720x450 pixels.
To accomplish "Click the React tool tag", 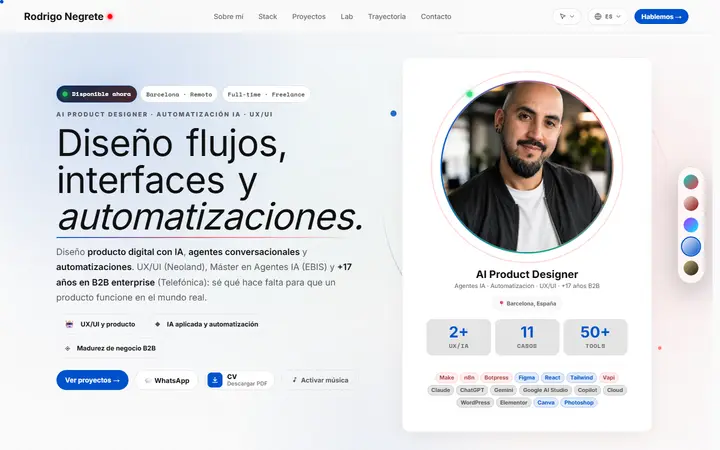I will pyautogui.click(x=552, y=377).
